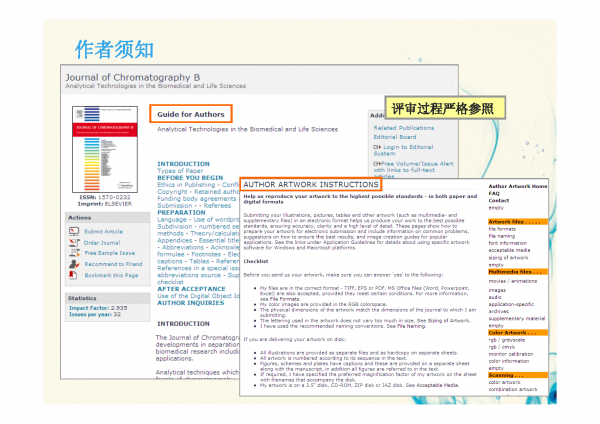Click the ISSN: 1570-0232 text

tap(104, 197)
